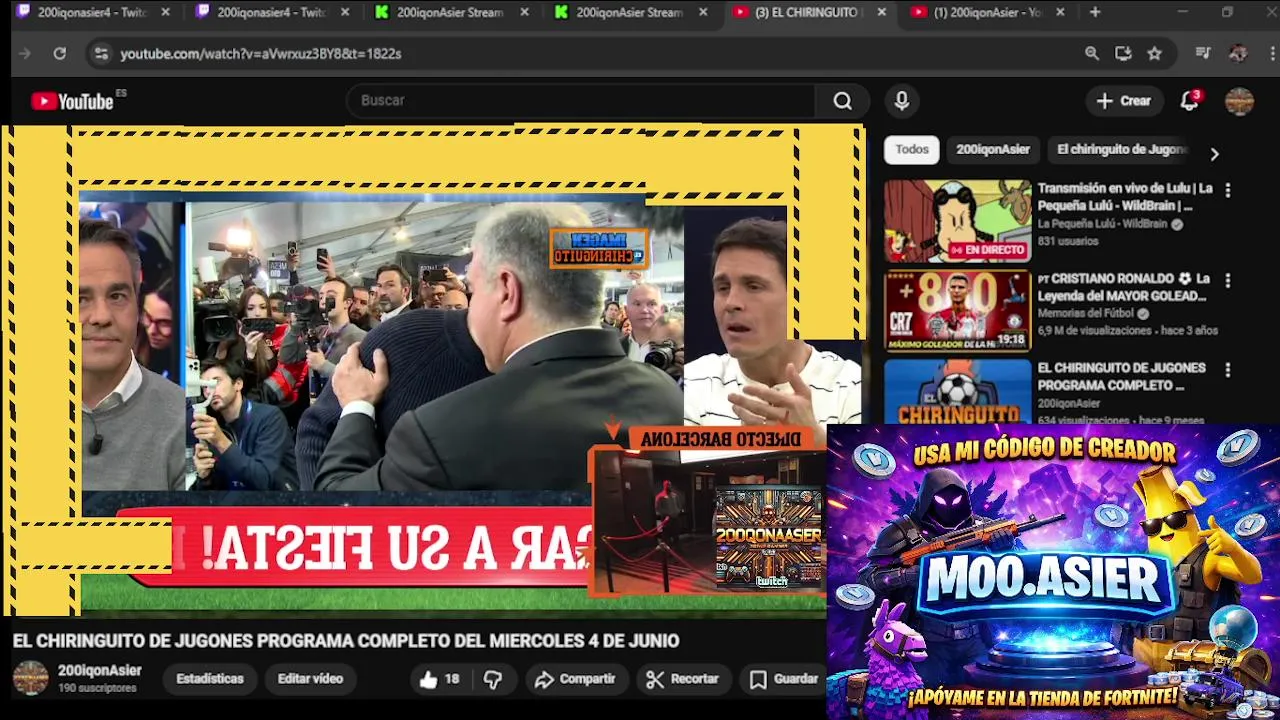Start voice search with the microphone icon
The width and height of the screenshot is (1280, 720).
[x=901, y=101]
